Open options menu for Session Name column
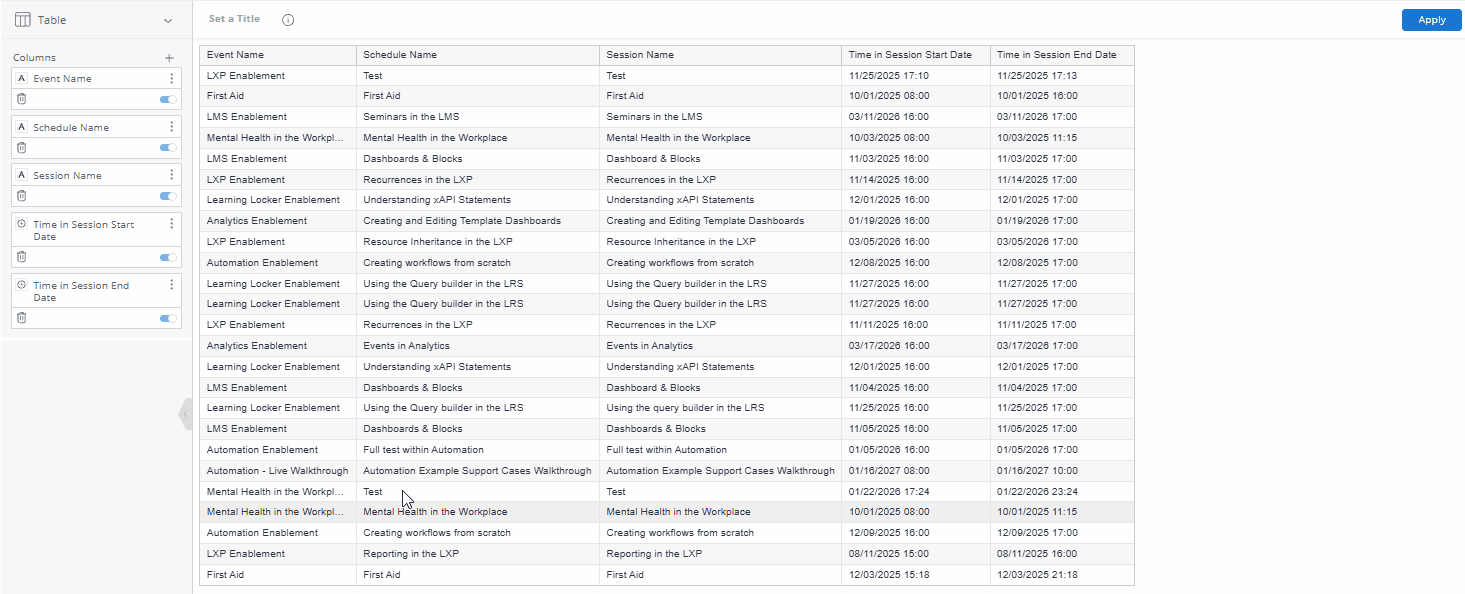The width and height of the screenshot is (1465, 594). click(x=171, y=175)
